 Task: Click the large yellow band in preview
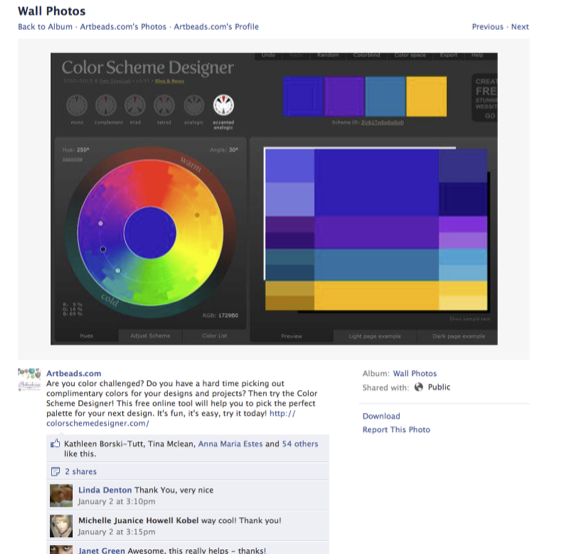377,295
